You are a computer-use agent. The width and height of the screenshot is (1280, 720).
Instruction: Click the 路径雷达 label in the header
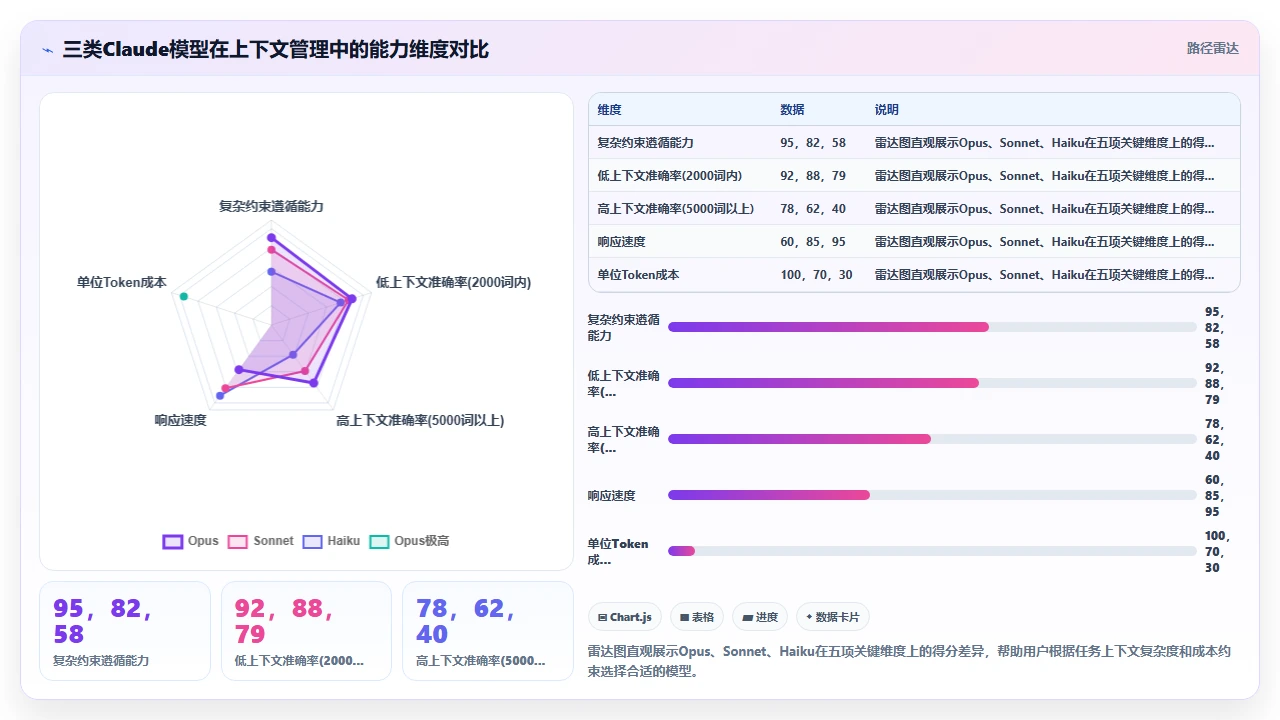click(x=1213, y=48)
